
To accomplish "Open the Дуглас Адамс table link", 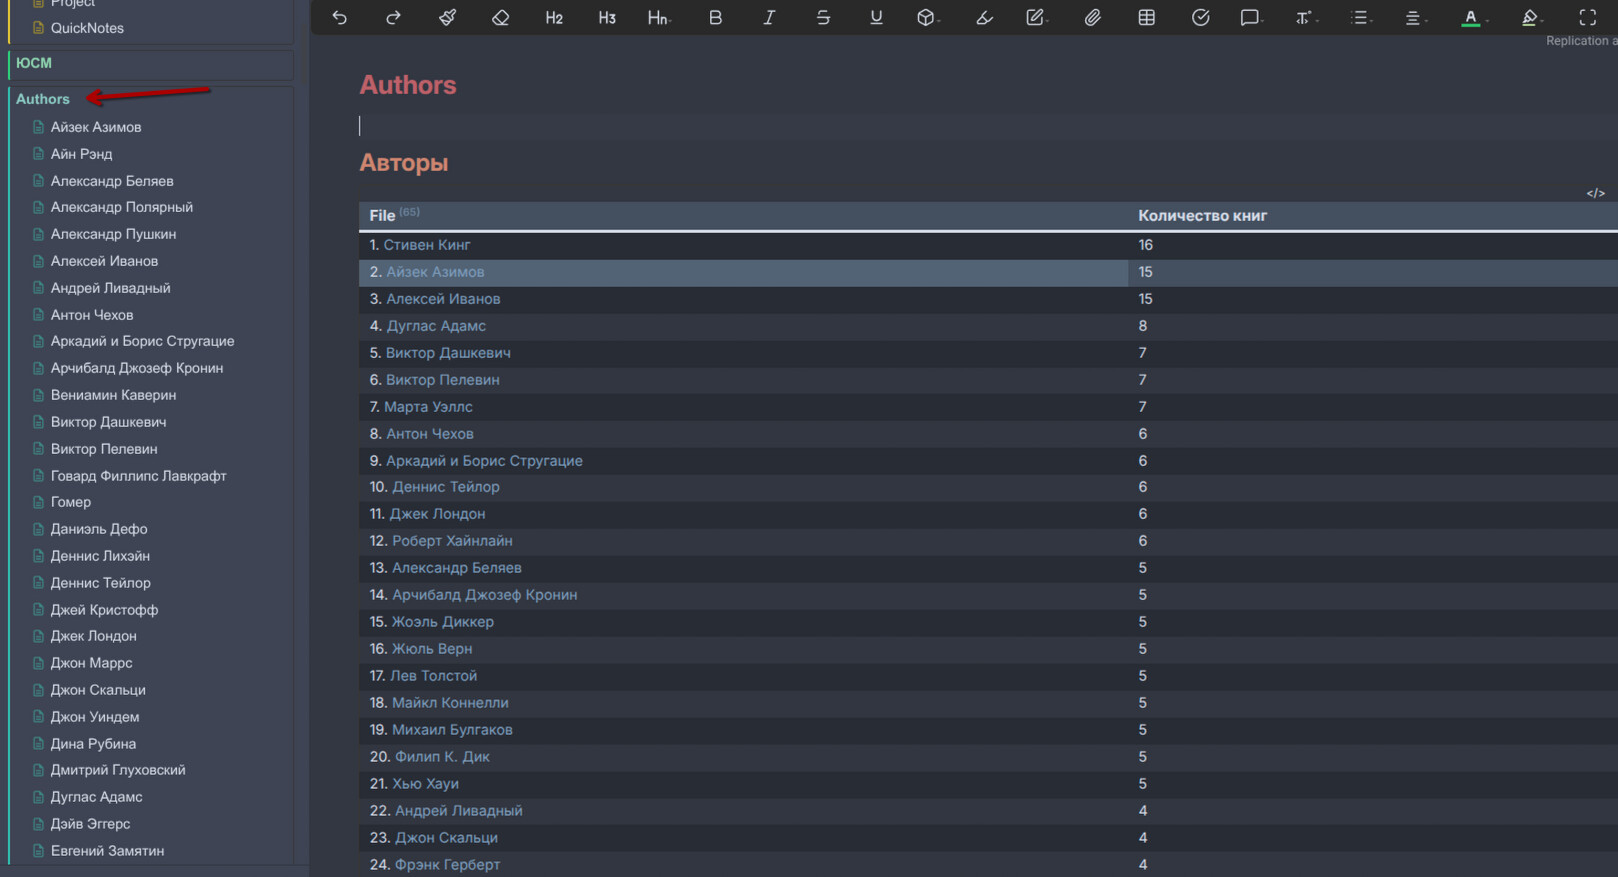I will 436,326.
